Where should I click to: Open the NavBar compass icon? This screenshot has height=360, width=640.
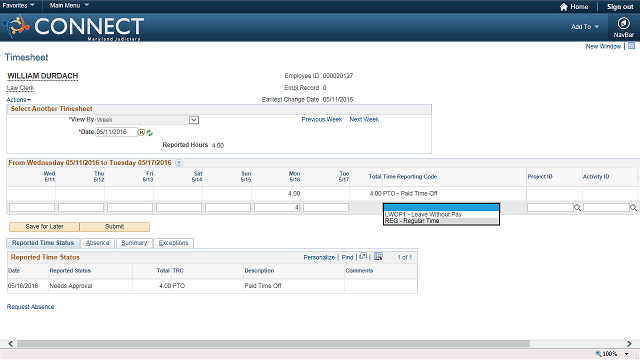(x=623, y=23)
